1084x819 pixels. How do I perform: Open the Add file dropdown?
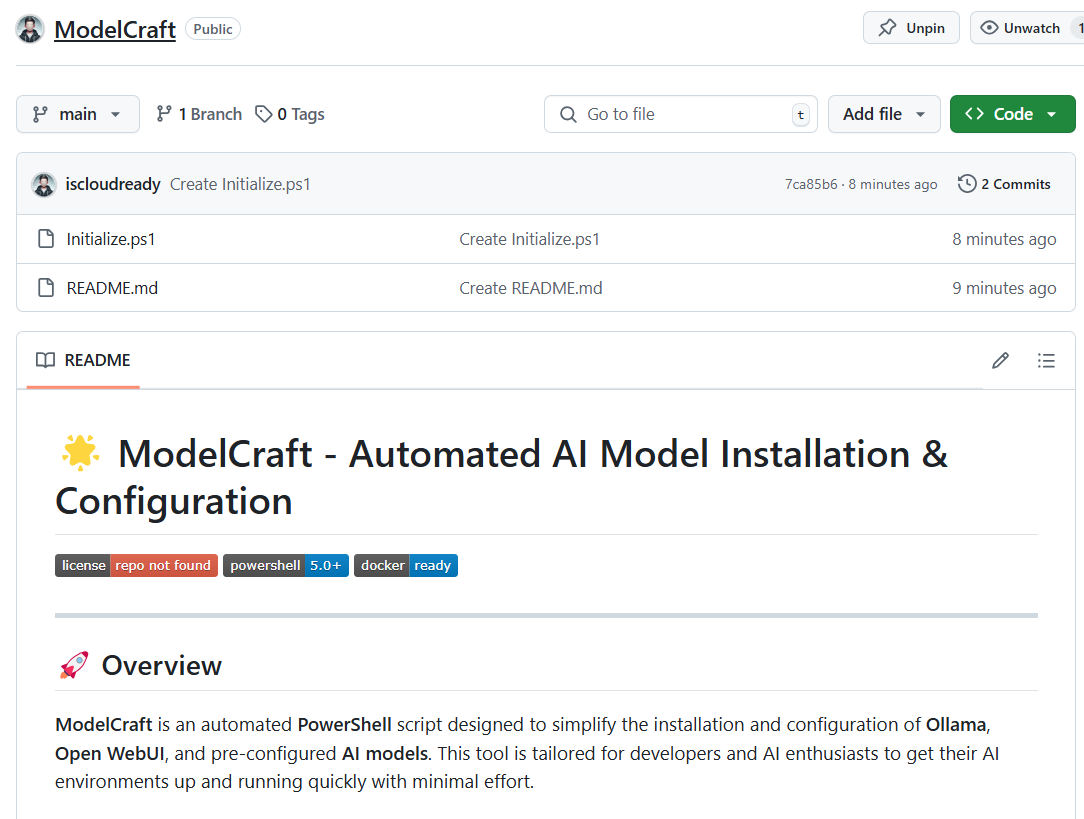point(884,114)
